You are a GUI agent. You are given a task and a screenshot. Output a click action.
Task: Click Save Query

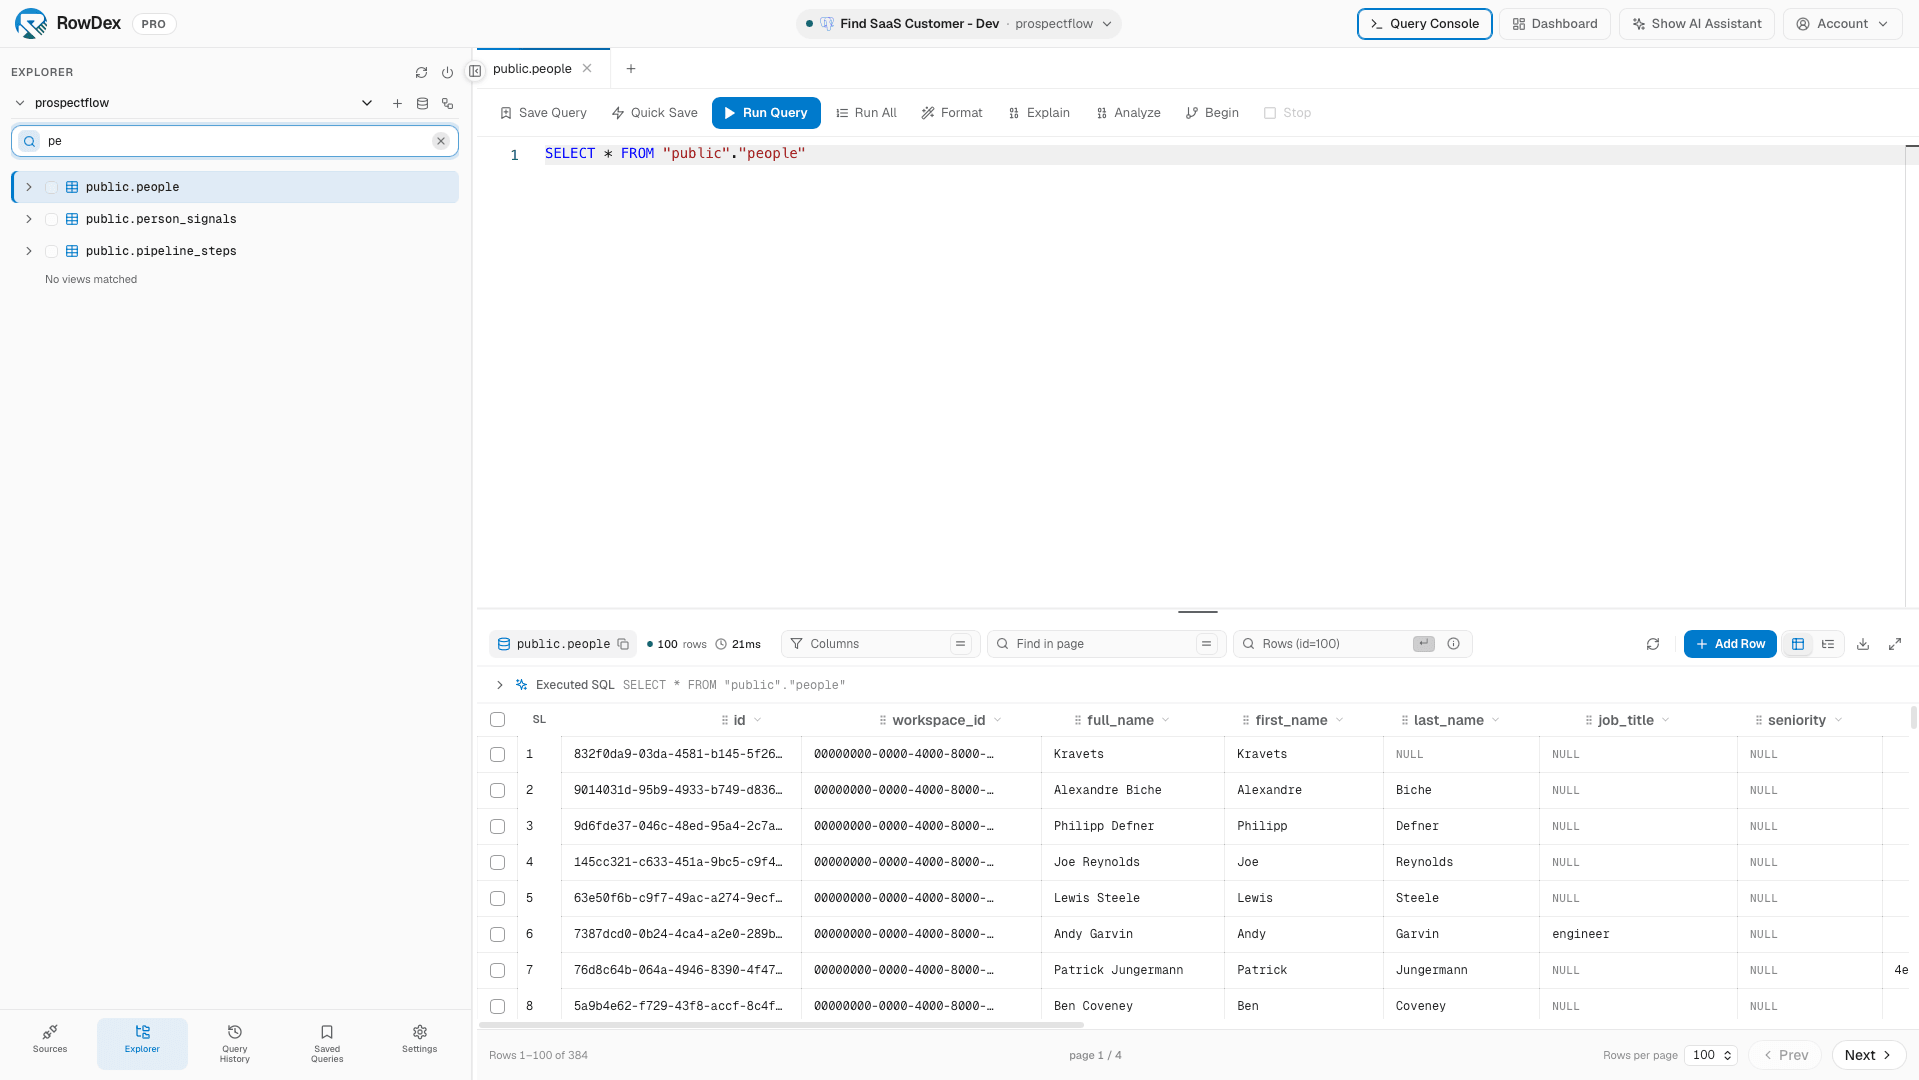[x=543, y=113]
